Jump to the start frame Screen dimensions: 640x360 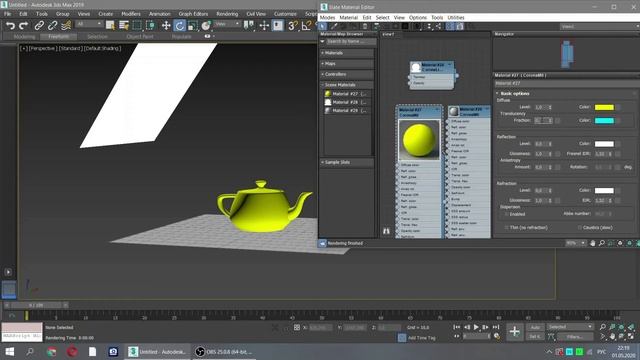pyautogui.click(x=457, y=327)
